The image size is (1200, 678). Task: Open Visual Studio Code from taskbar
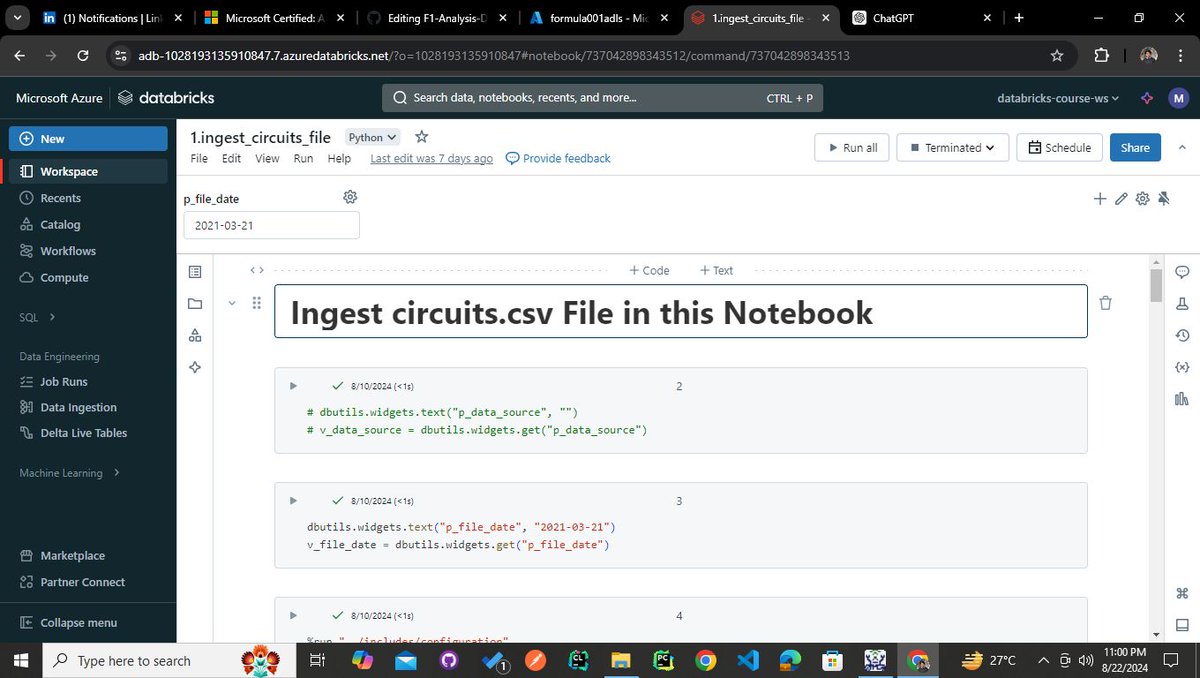748,661
